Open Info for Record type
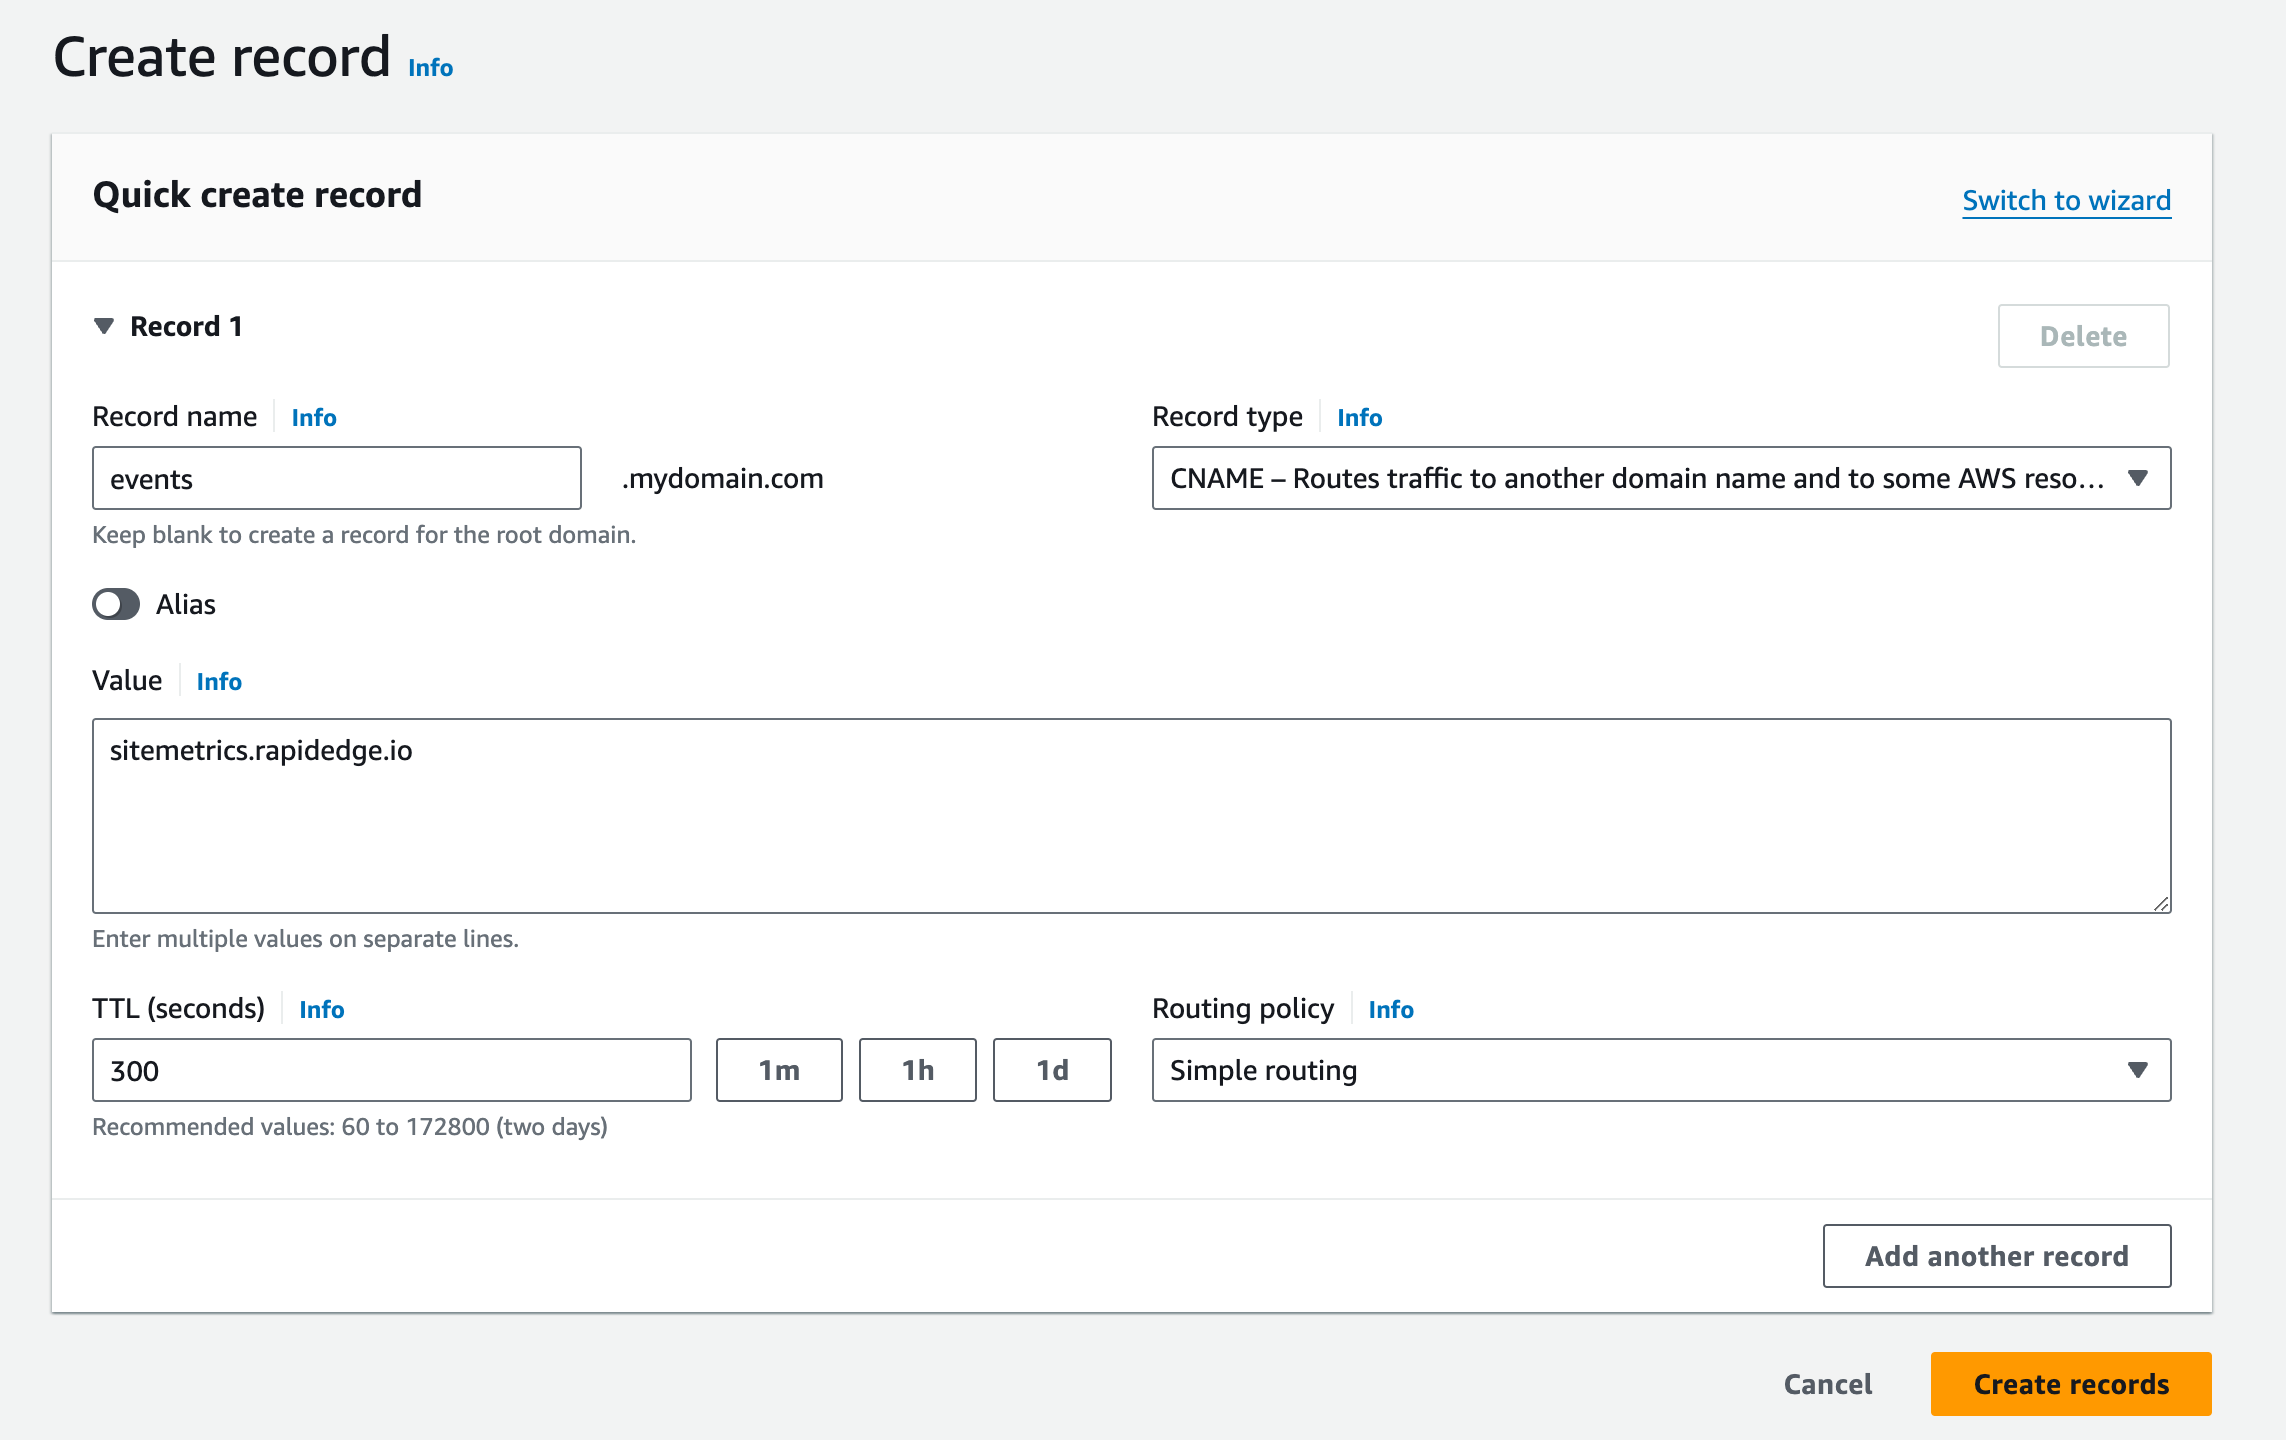The height and width of the screenshot is (1440, 2286). [1359, 418]
